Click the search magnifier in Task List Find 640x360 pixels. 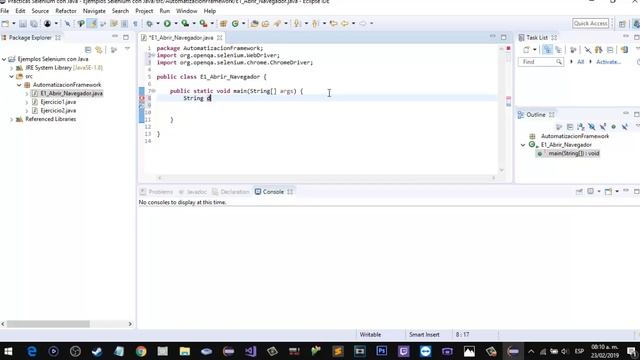(559, 62)
